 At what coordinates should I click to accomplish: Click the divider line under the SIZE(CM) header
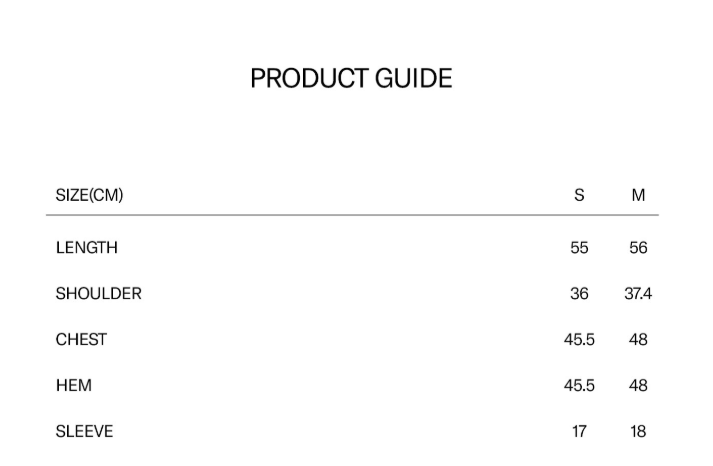(x=352, y=215)
